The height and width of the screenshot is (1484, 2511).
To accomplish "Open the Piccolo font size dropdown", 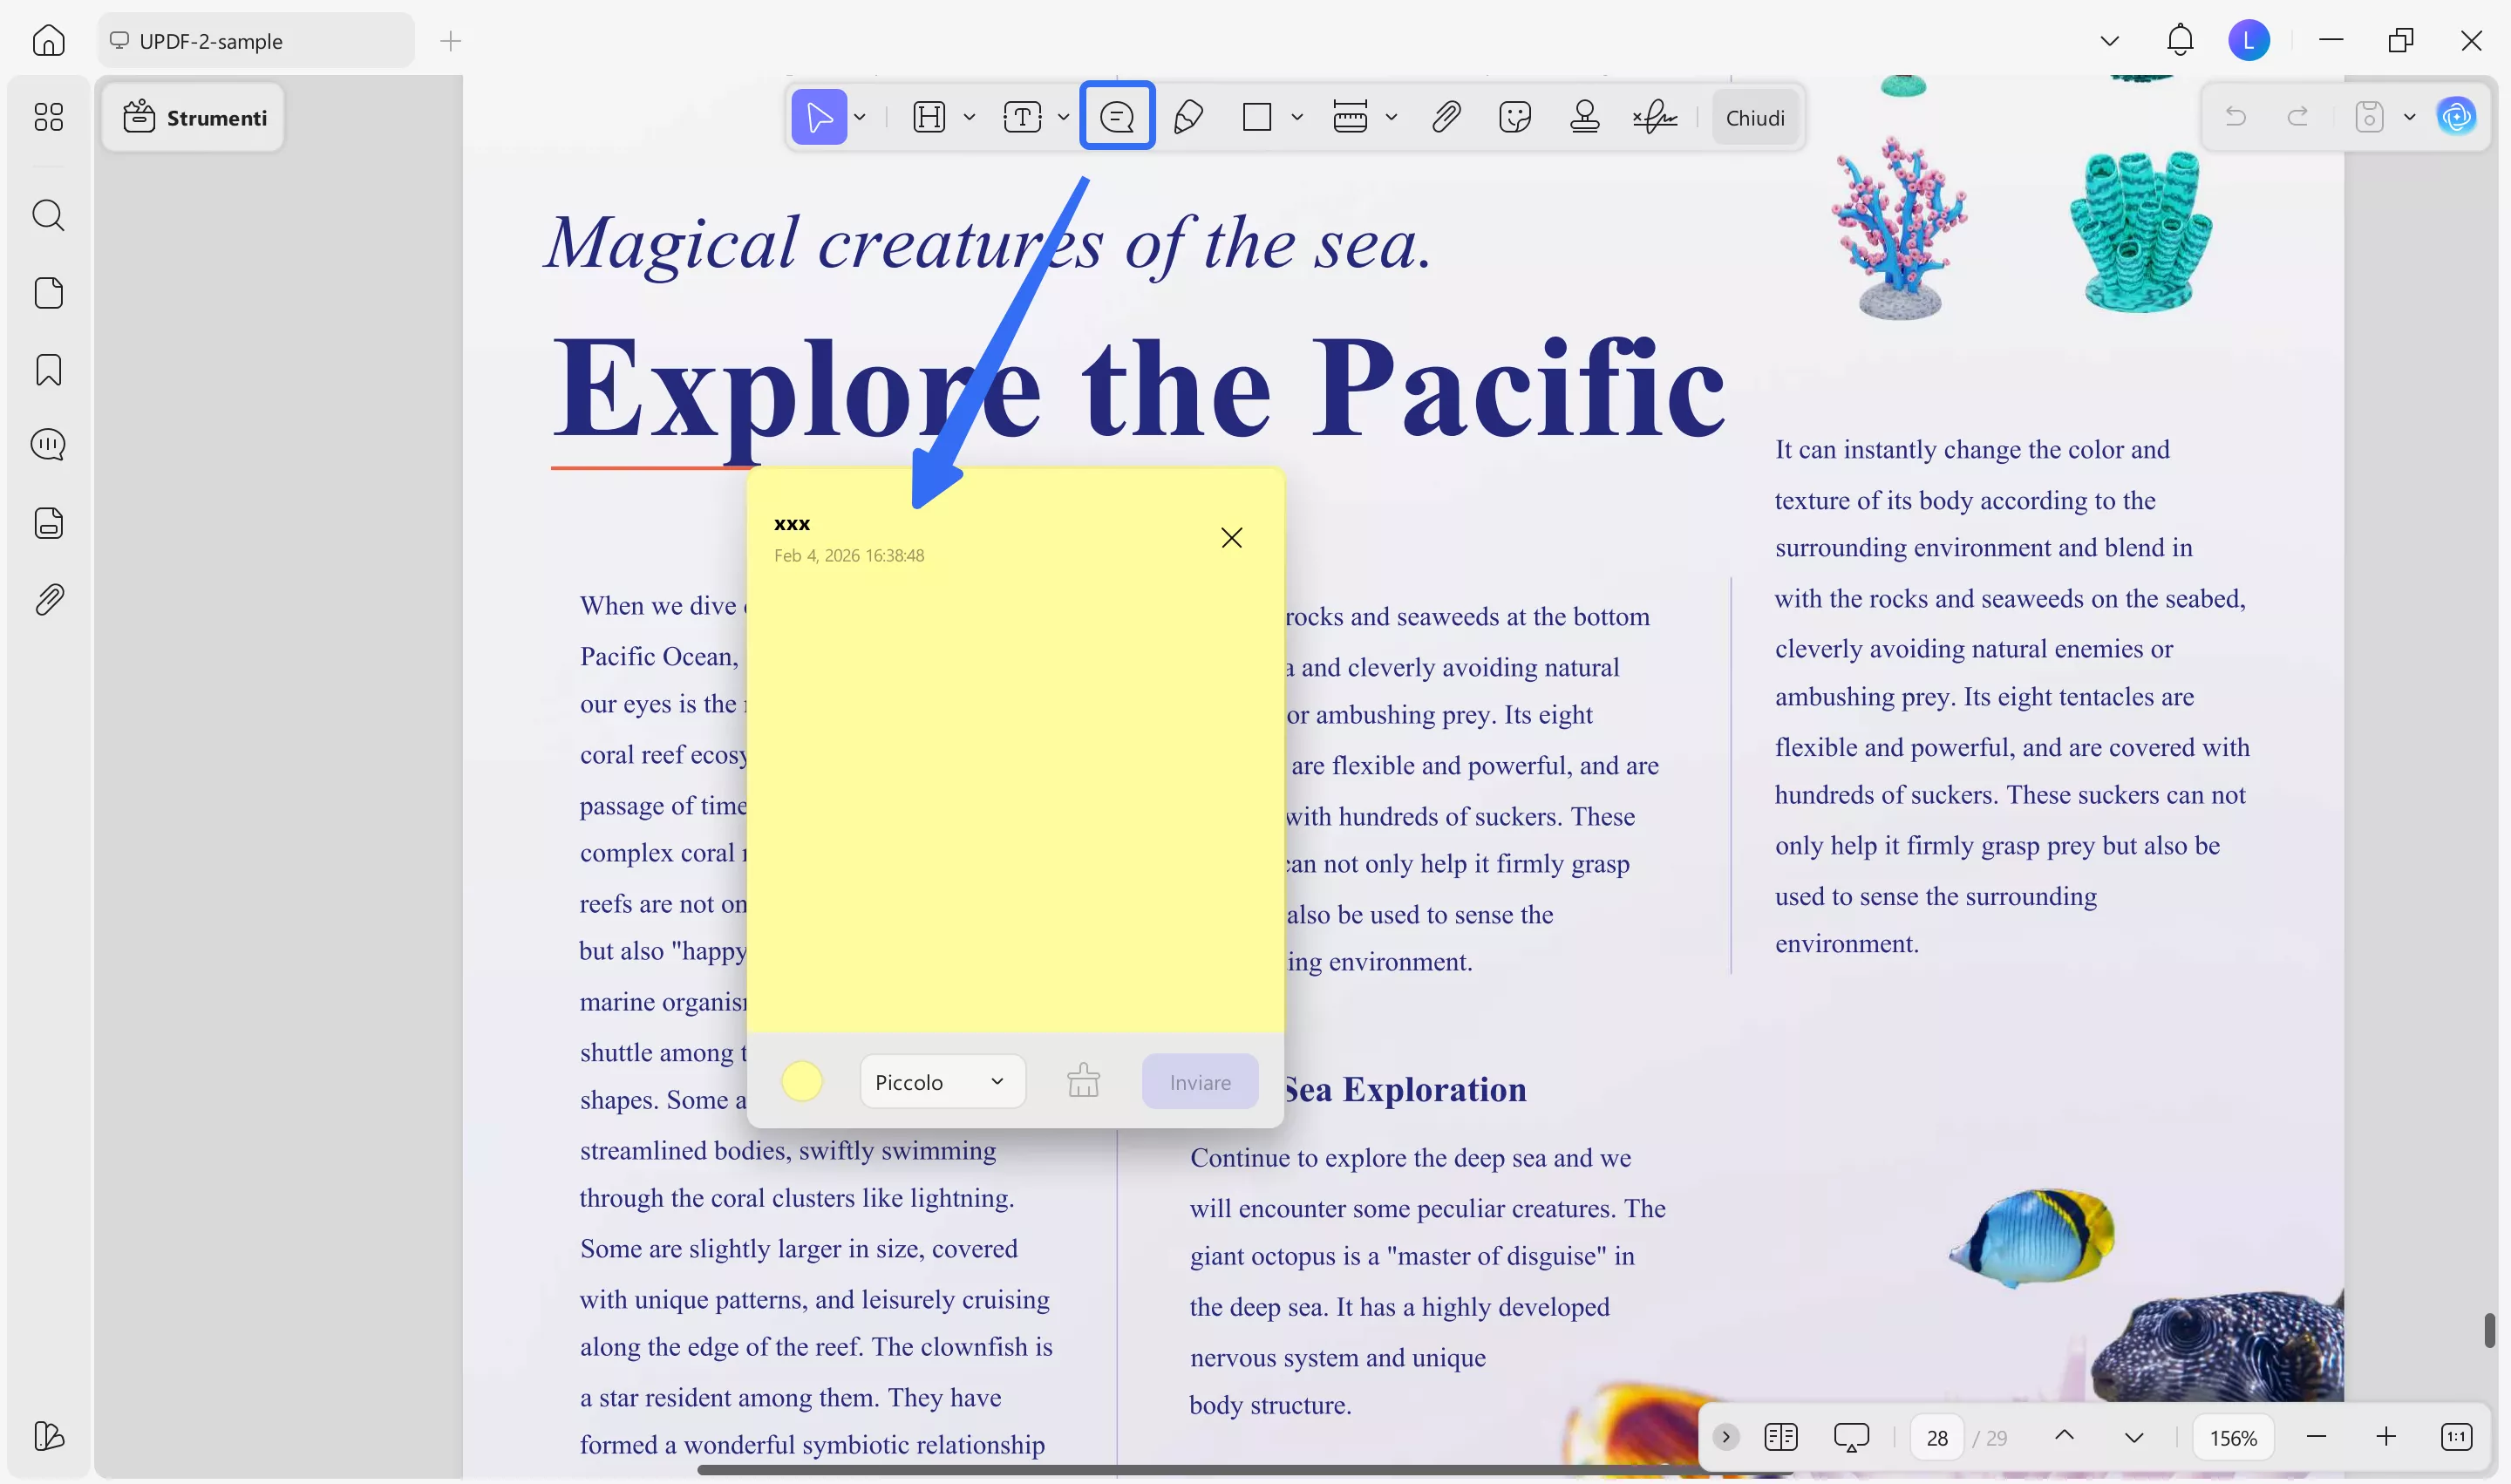I will [941, 1081].
